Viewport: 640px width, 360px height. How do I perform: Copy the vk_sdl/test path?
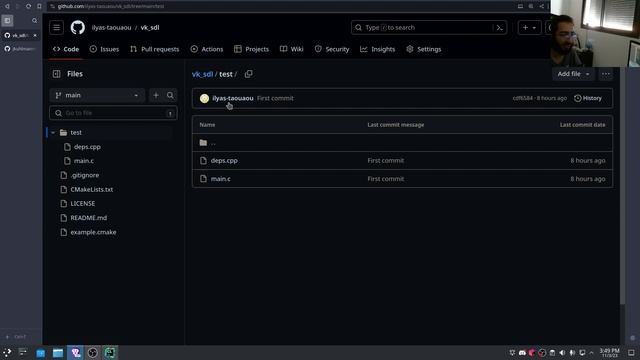249,74
